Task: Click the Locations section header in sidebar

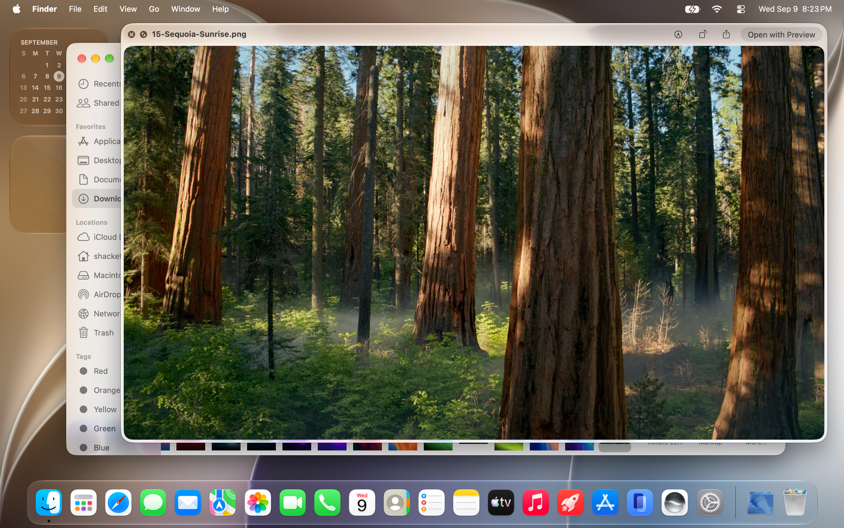Action: [x=91, y=222]
